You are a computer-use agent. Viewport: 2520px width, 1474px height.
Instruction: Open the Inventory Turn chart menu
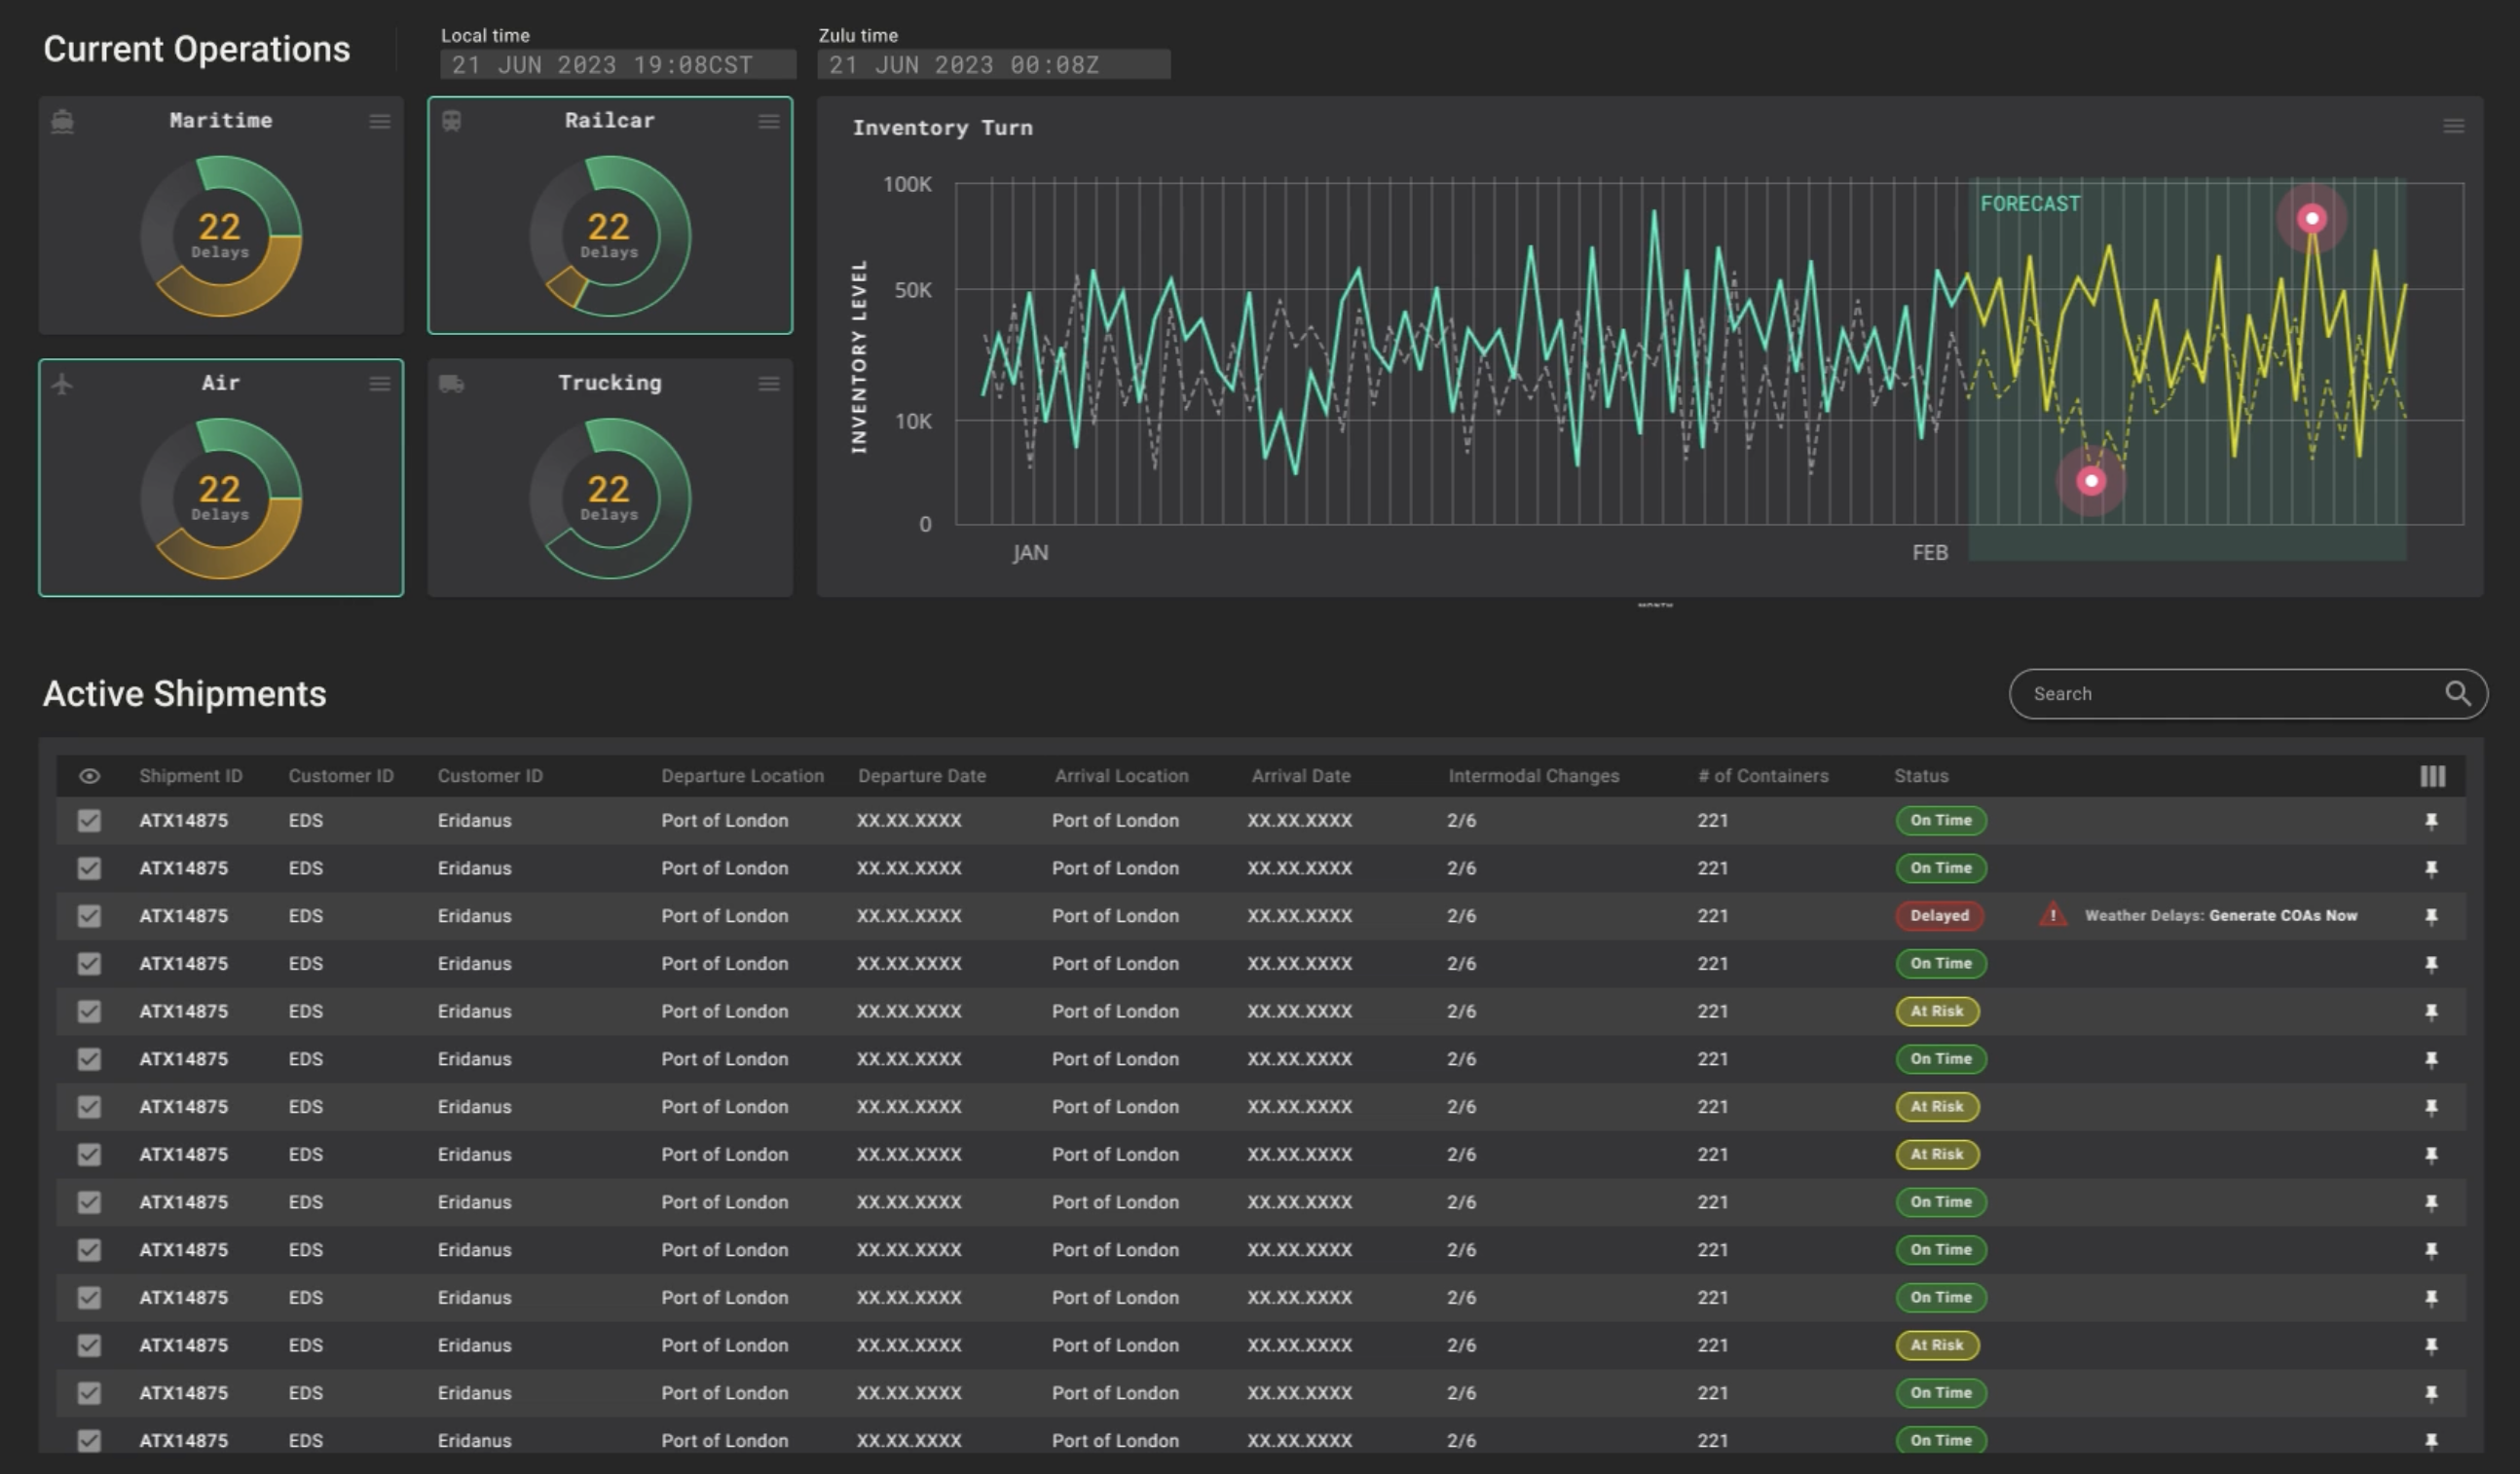pyautogui.click(x=2454, y=126)
